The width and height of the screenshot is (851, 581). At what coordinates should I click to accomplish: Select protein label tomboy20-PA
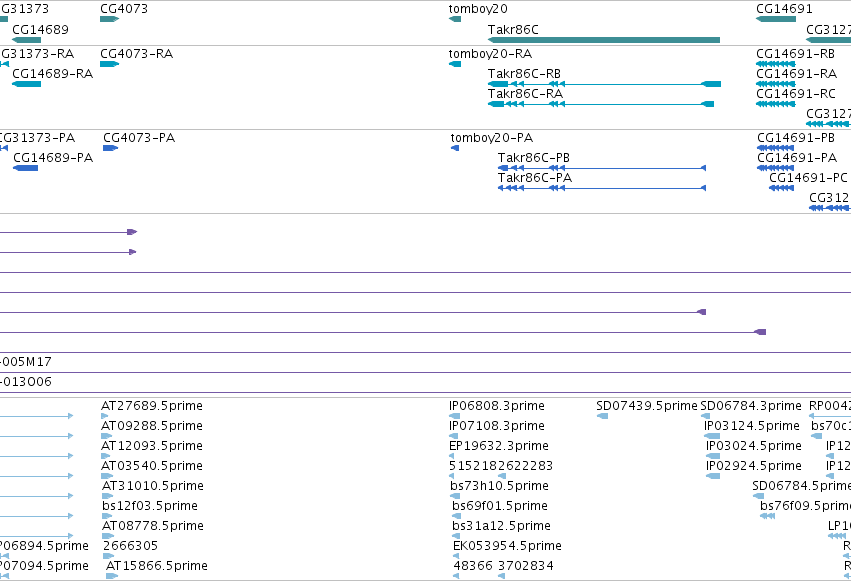point(492,138)
